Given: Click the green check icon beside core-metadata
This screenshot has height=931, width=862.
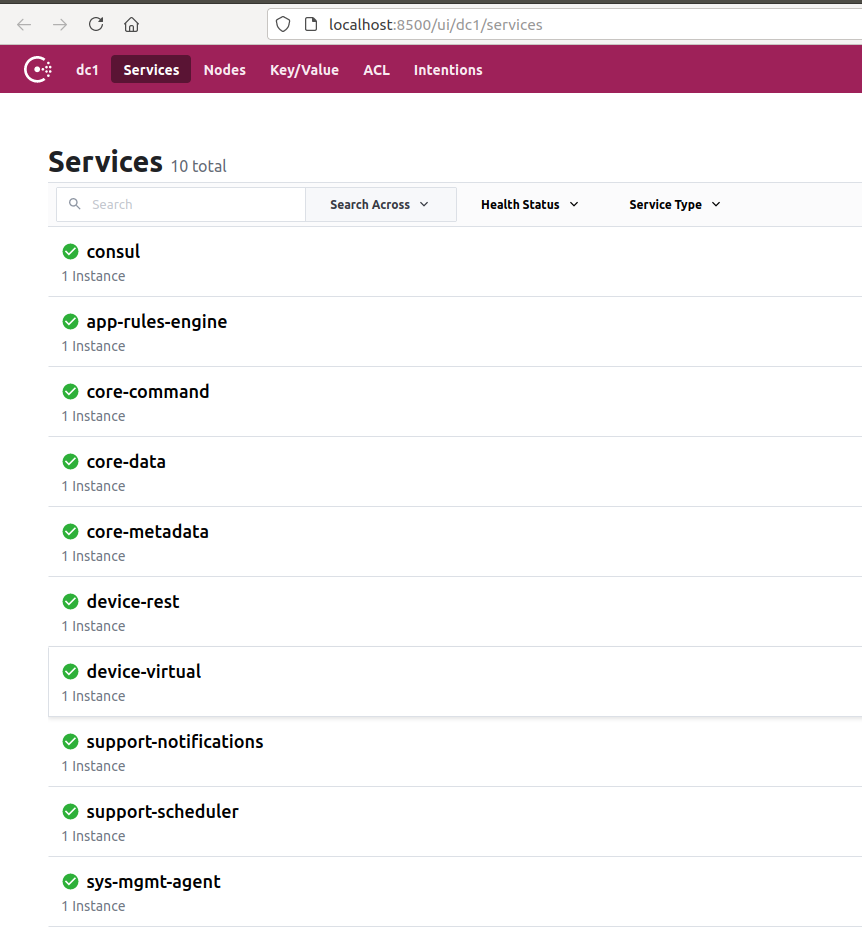Looking at the screenshot, I should coord(70,532).
